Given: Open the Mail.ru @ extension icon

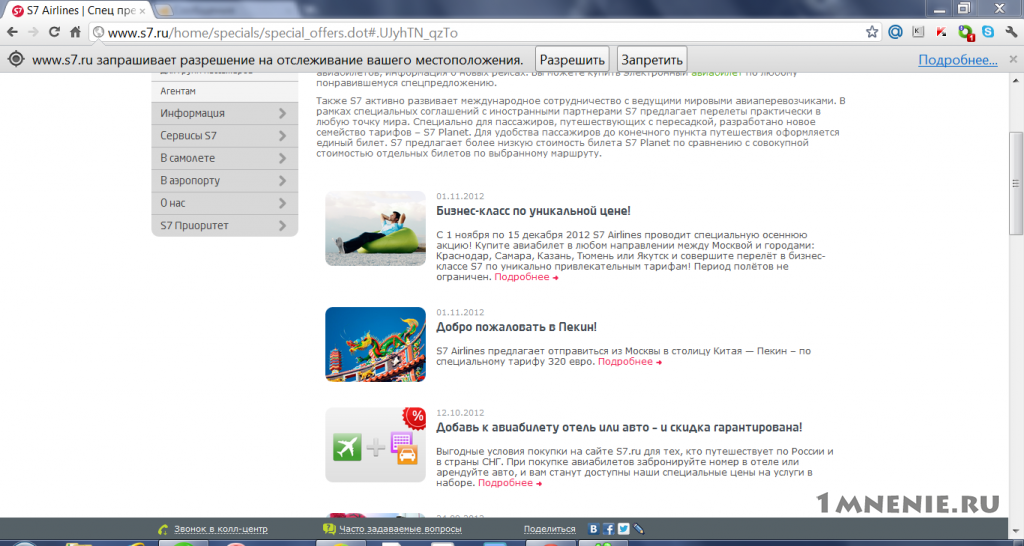Looking at the screenshot, I should tap(895, 32).
